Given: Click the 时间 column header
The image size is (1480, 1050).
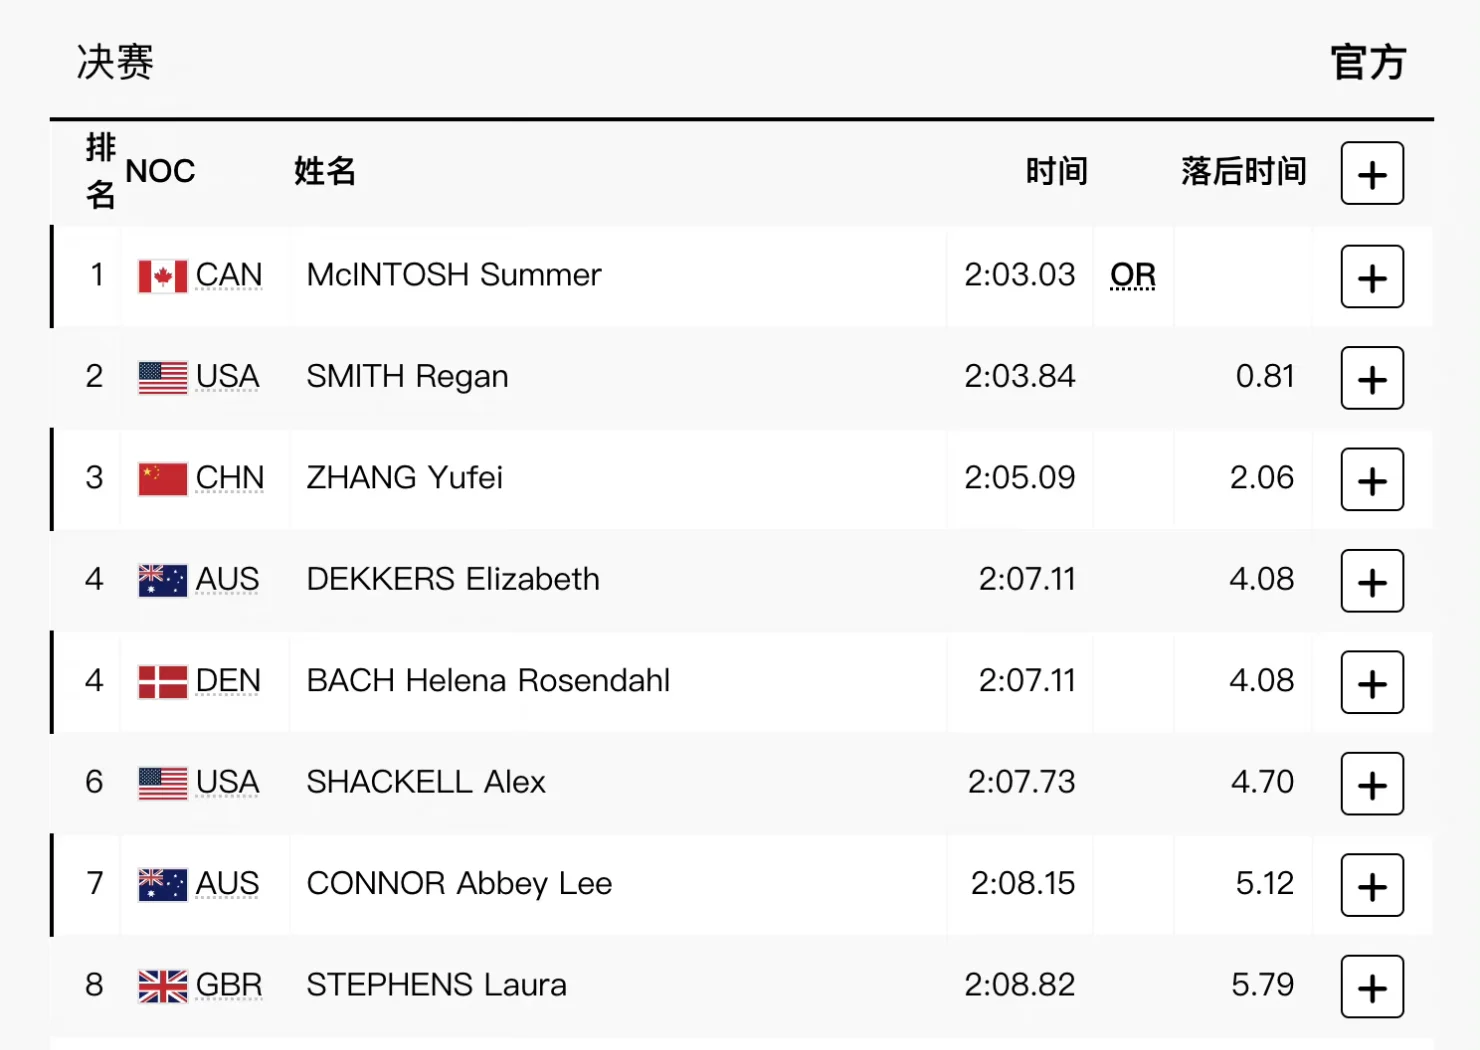Looking at the screenshot, I should pyautogui.click(x=1056, y=171).
